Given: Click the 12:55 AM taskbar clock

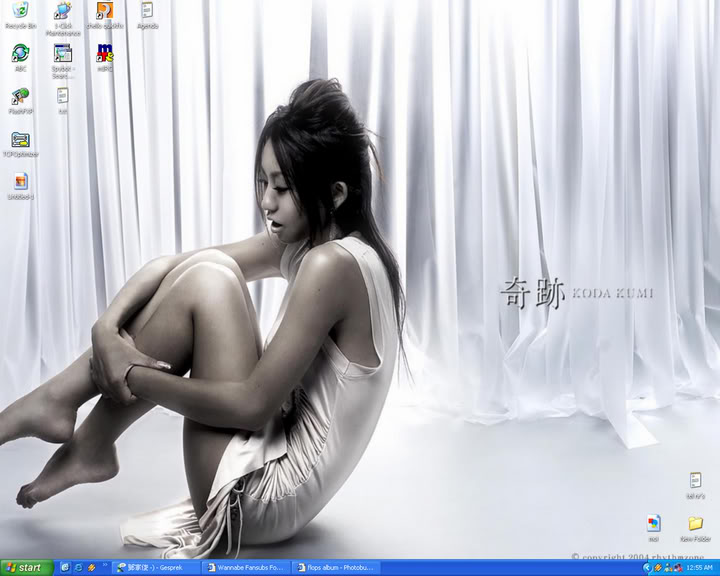Looking at the screenshot, I should 699,568.
